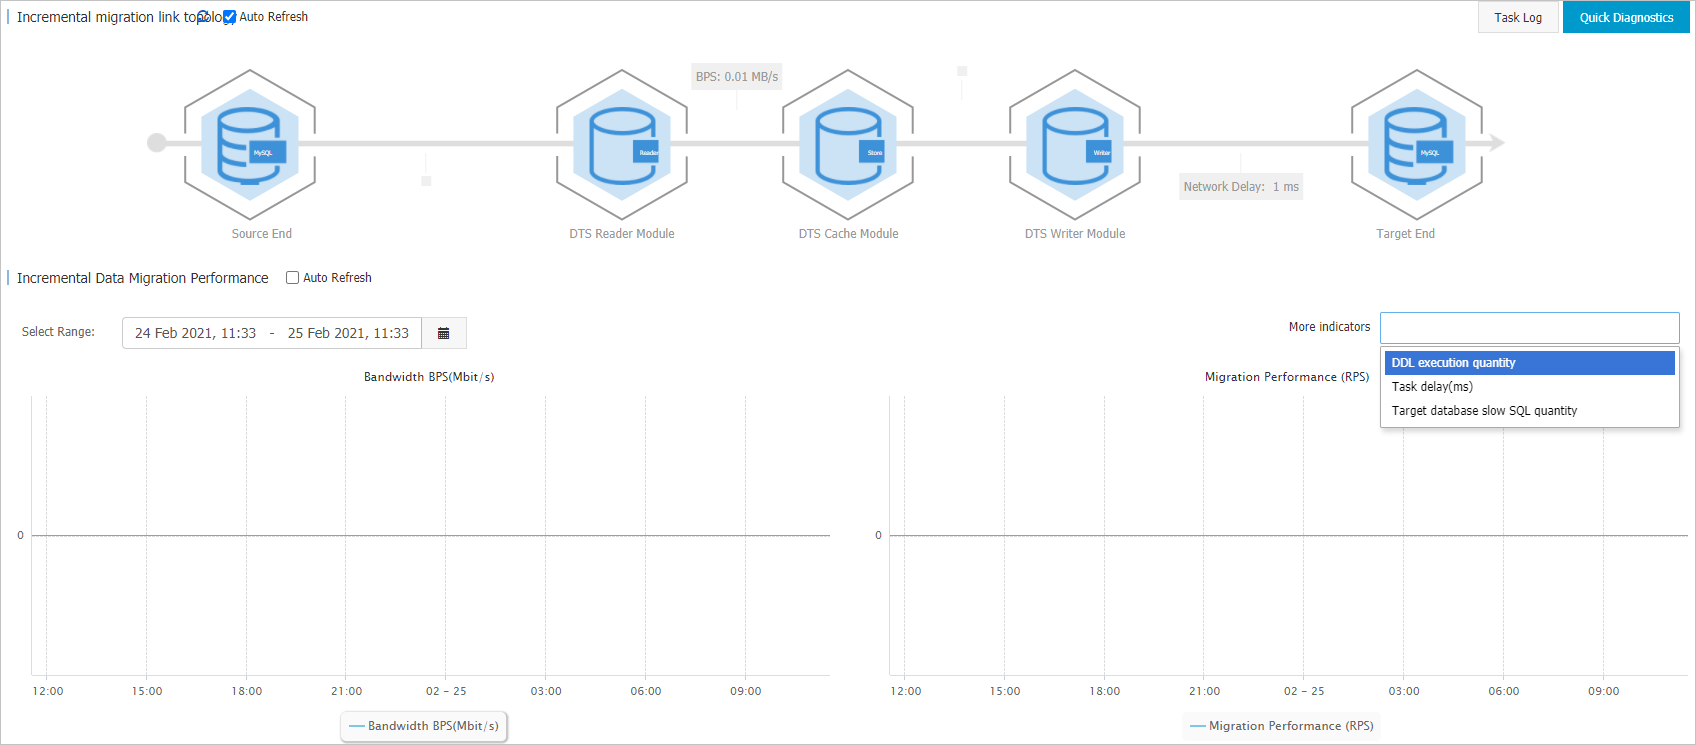
Task: Choose Task delay(ms) option
Action: (x=1530, y=387)
